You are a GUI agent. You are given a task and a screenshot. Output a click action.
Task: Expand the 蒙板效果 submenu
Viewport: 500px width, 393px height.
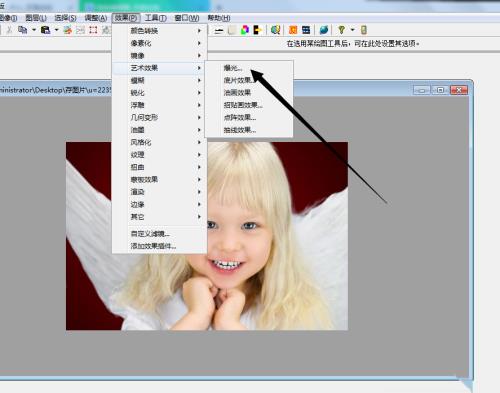159,179
